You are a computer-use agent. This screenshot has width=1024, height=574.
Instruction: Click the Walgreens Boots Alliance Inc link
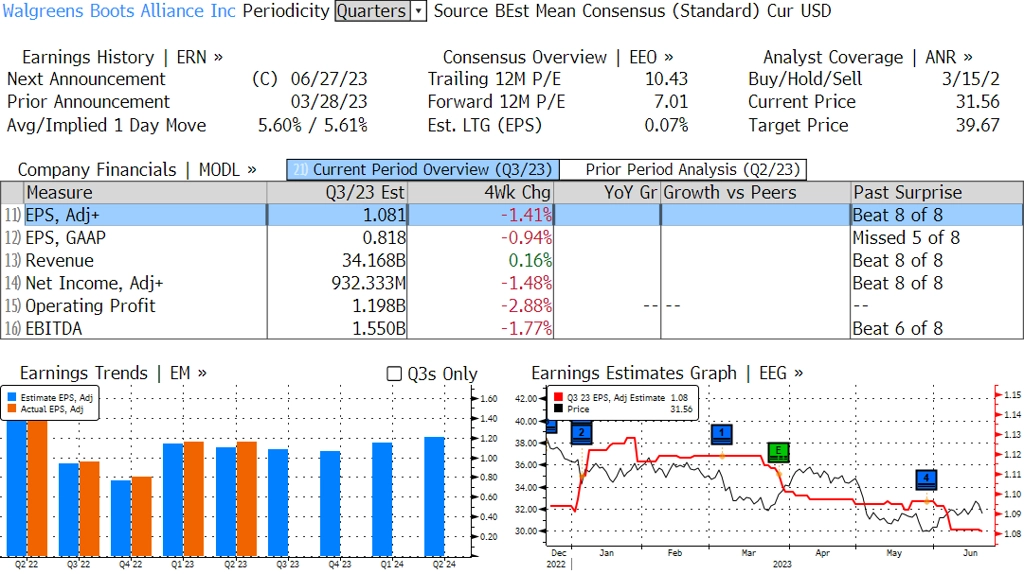pos(119,11)
